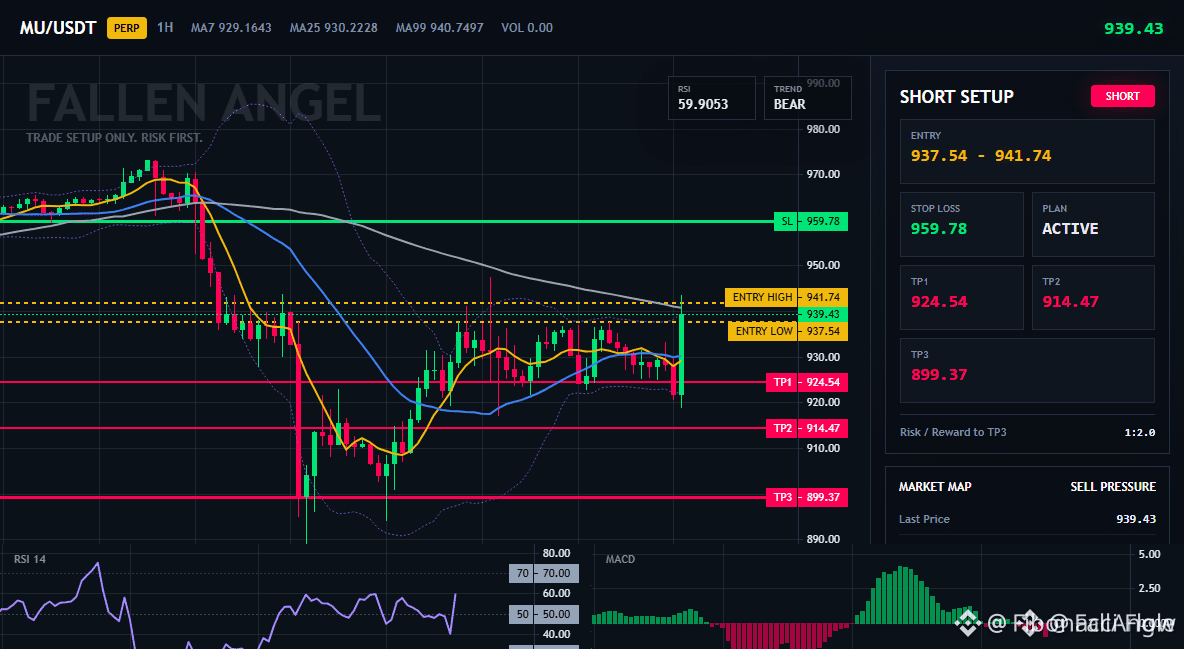Click the 890.00 price axis label
Screen dimensions: 1184x649
823,539
